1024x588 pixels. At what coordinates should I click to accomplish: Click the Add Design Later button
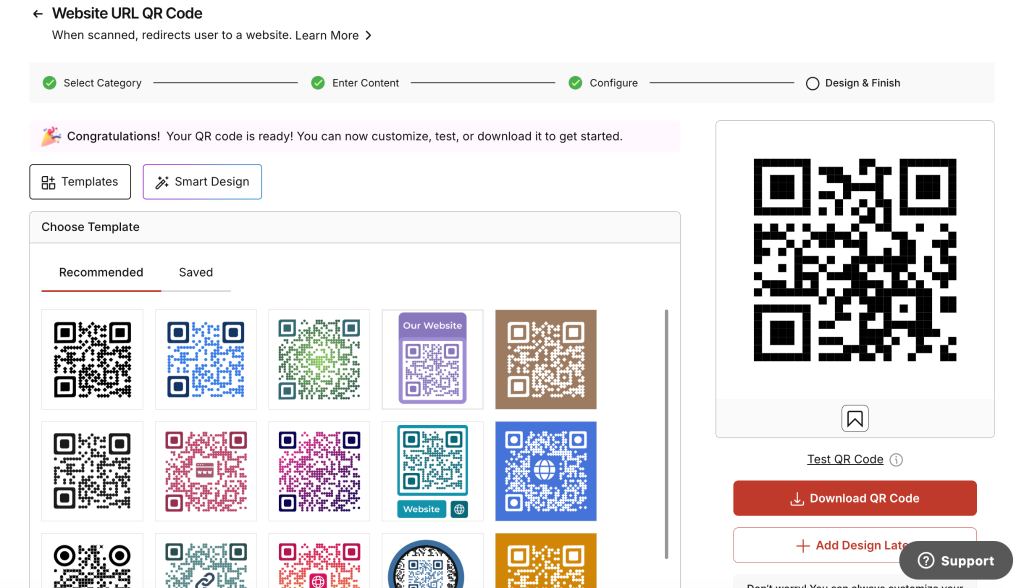point(855,546)
